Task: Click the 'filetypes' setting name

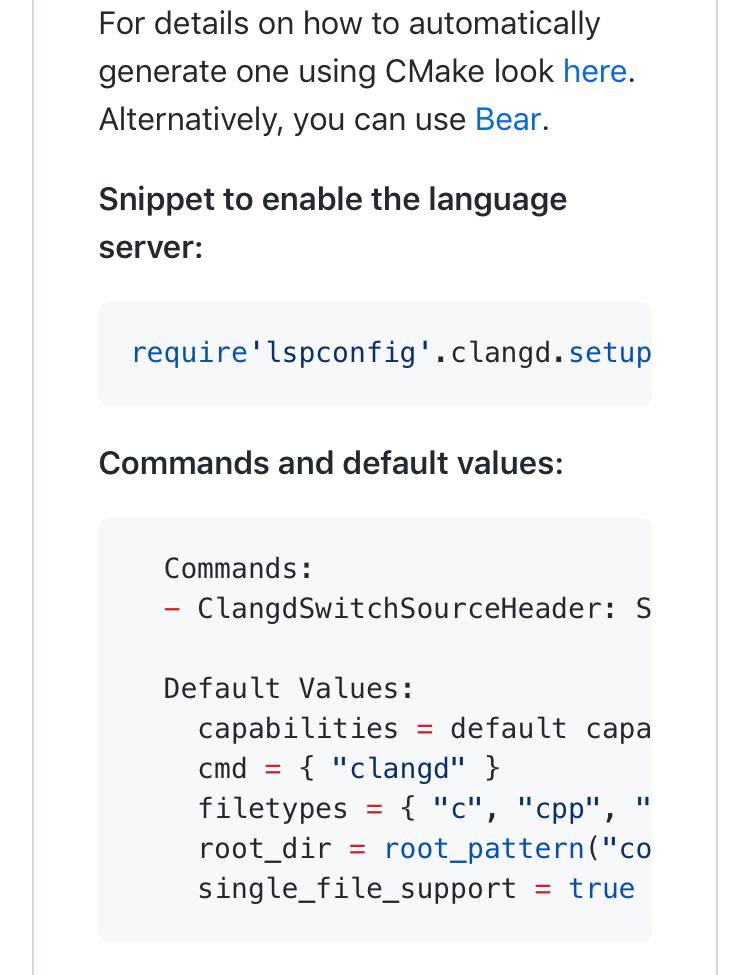Action: [x=272, y=809]
